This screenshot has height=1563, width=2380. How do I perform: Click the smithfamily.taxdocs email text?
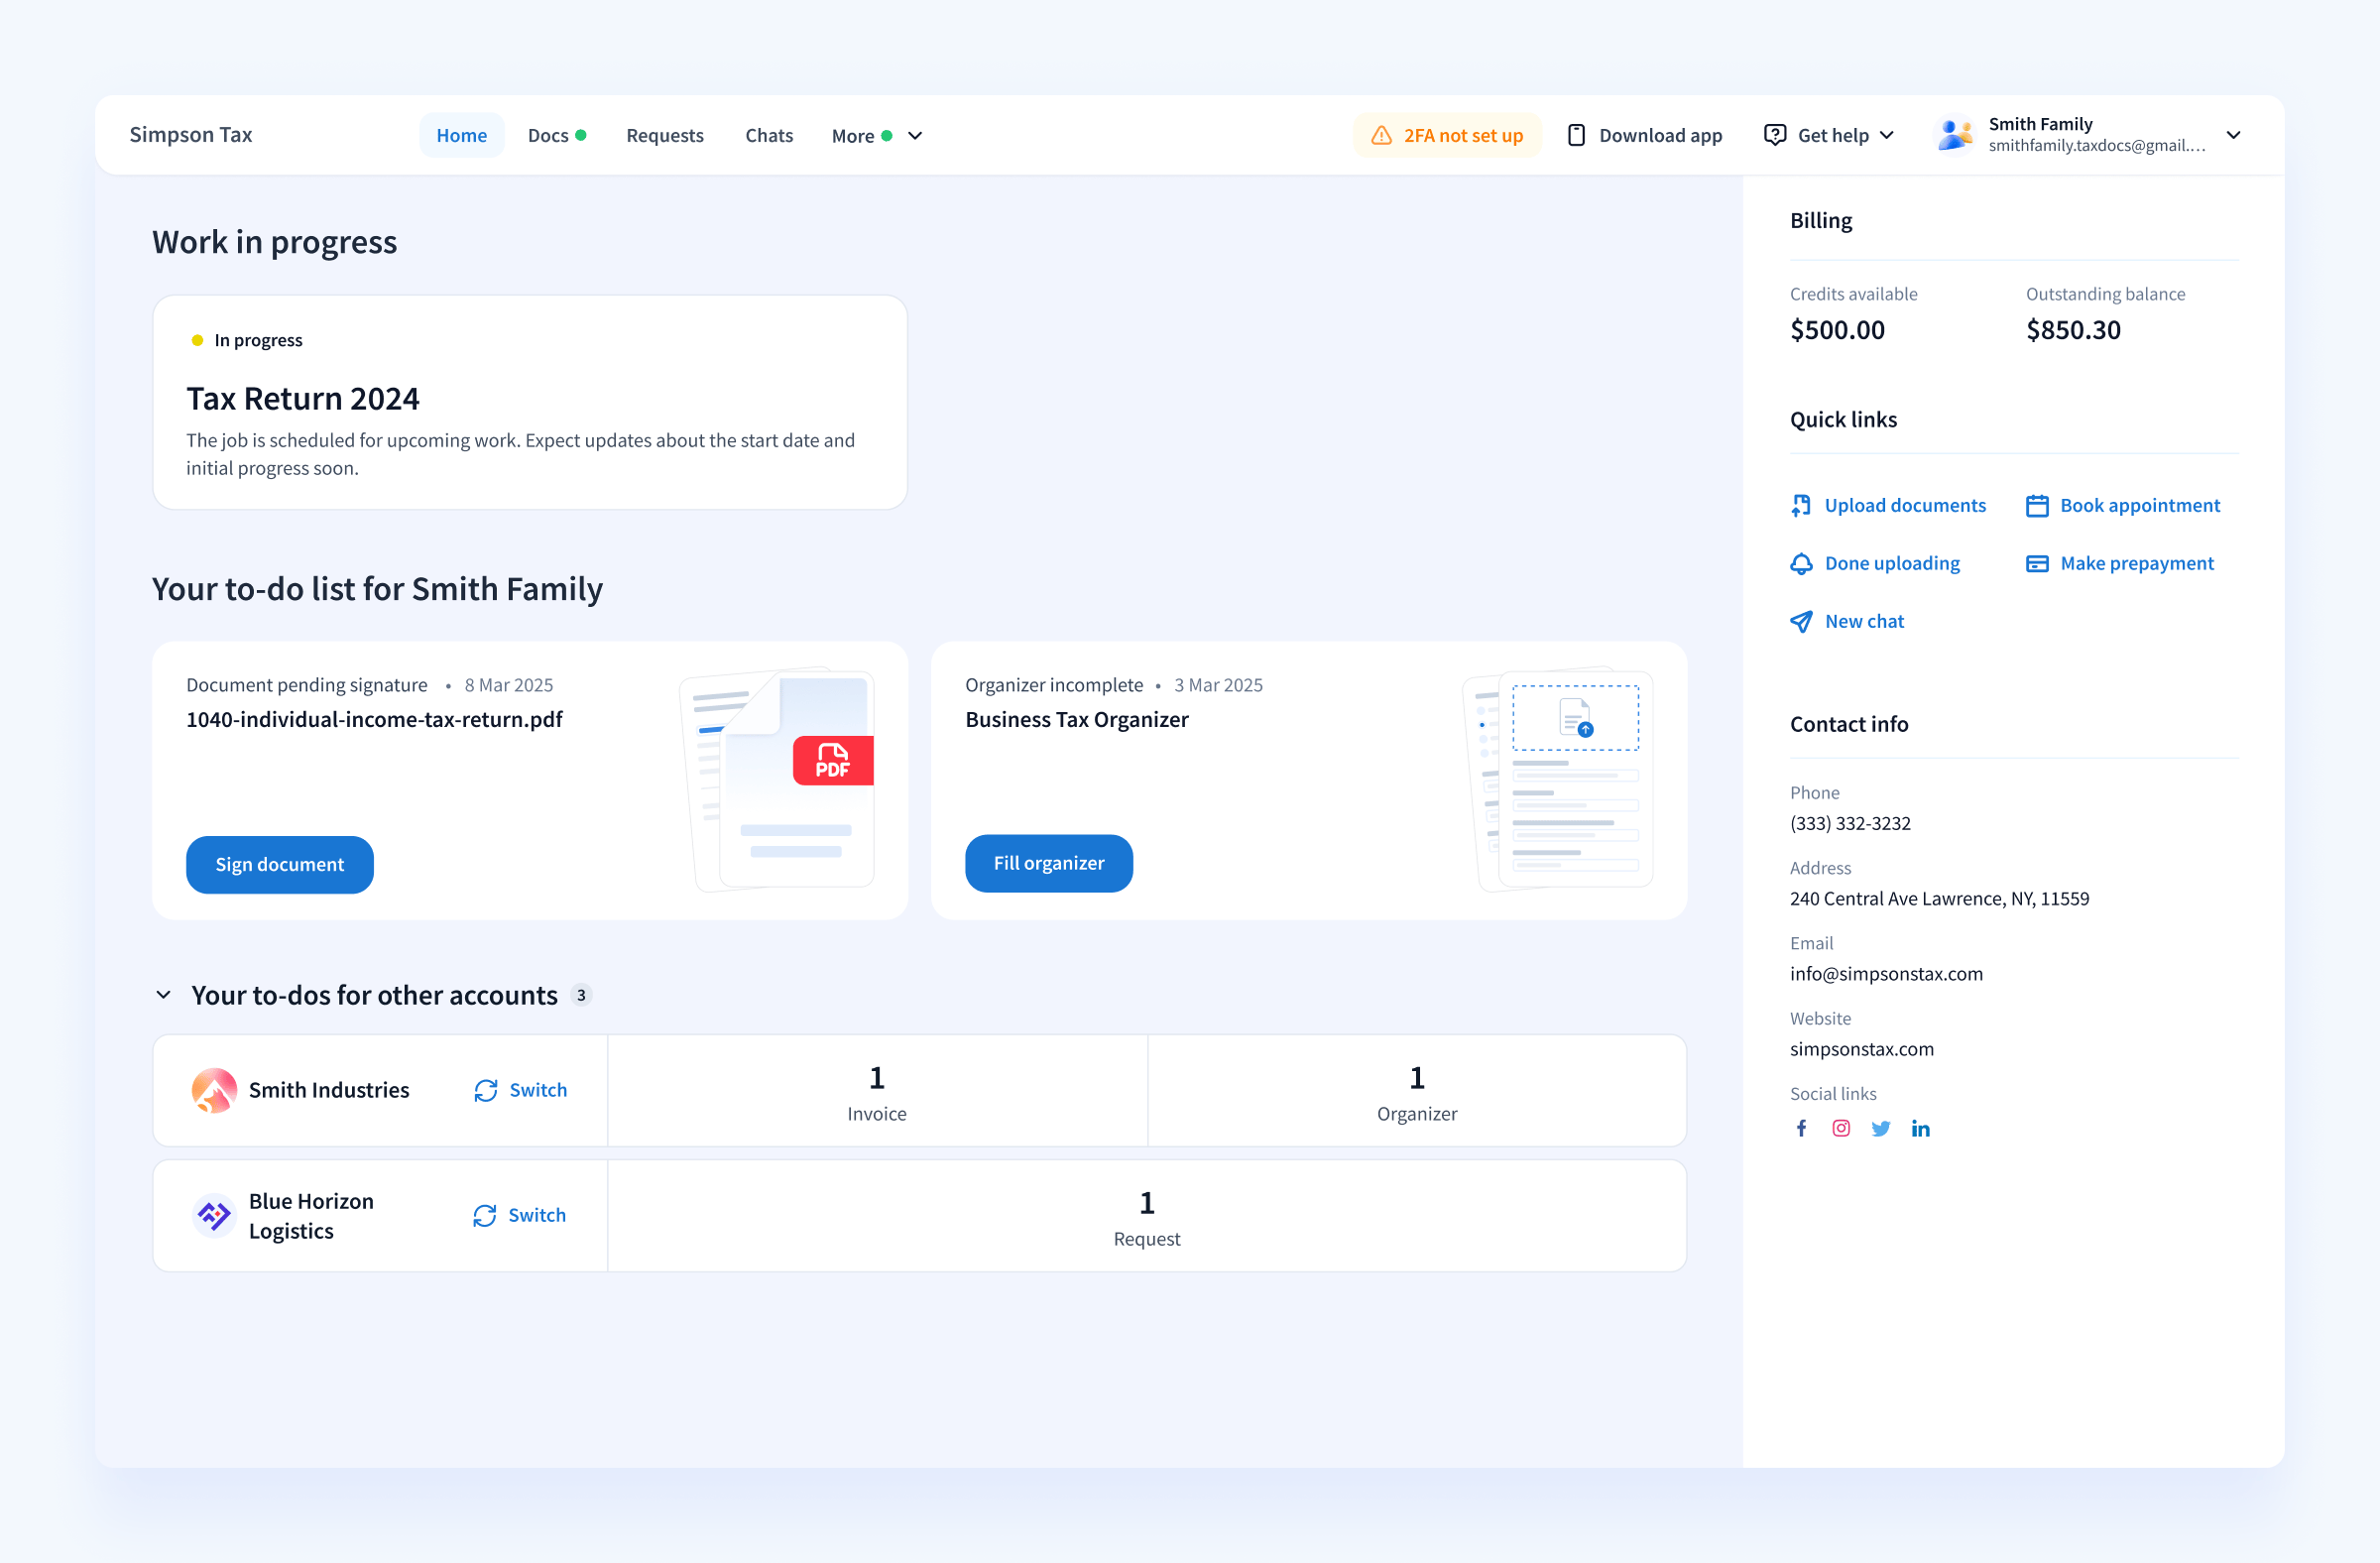2097,146
